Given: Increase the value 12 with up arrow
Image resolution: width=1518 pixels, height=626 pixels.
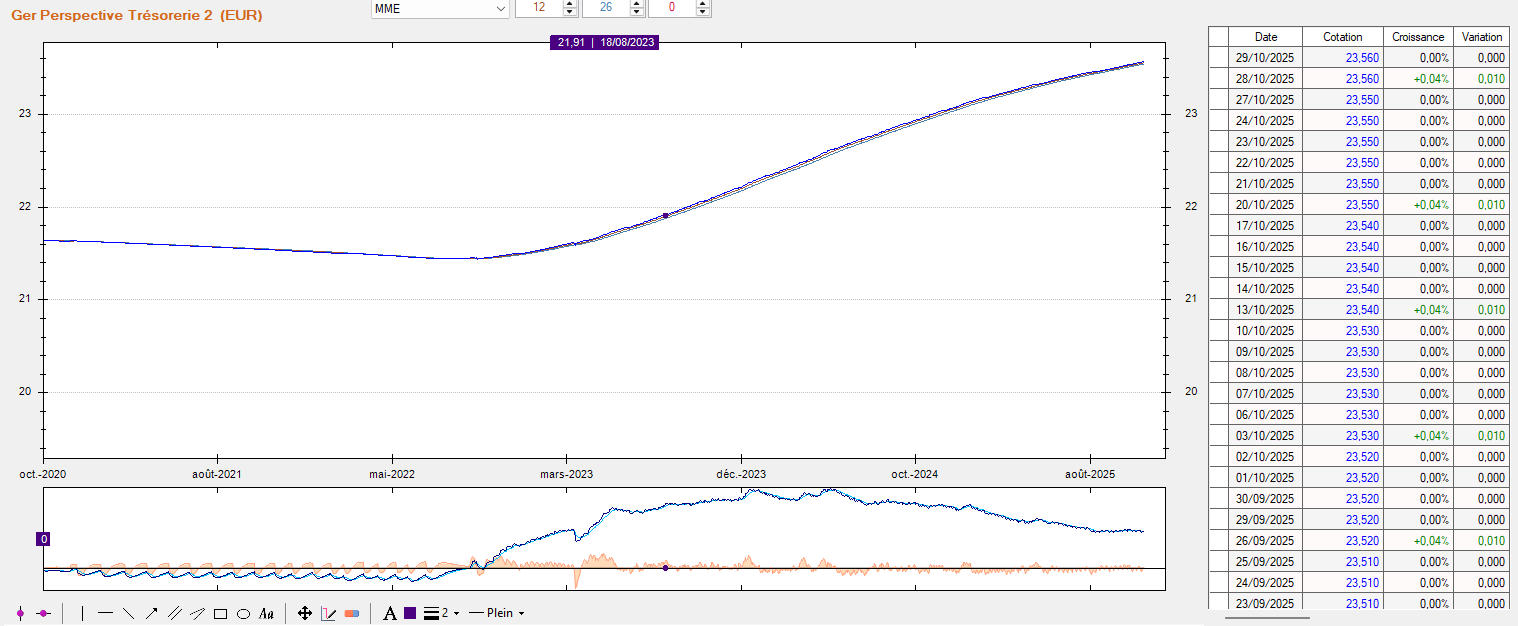Looking at the screenshot, I should 569,5.
